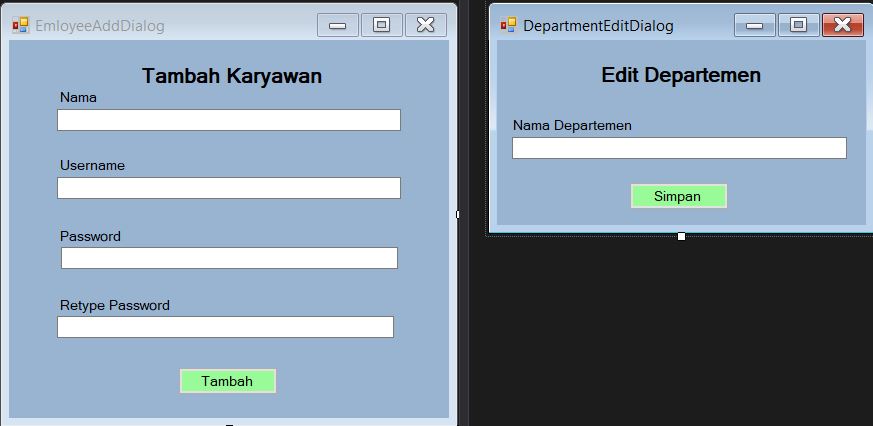Click the Nama label in employee form
This screenshot has height=426, width=873.
[x=78, y=98]
